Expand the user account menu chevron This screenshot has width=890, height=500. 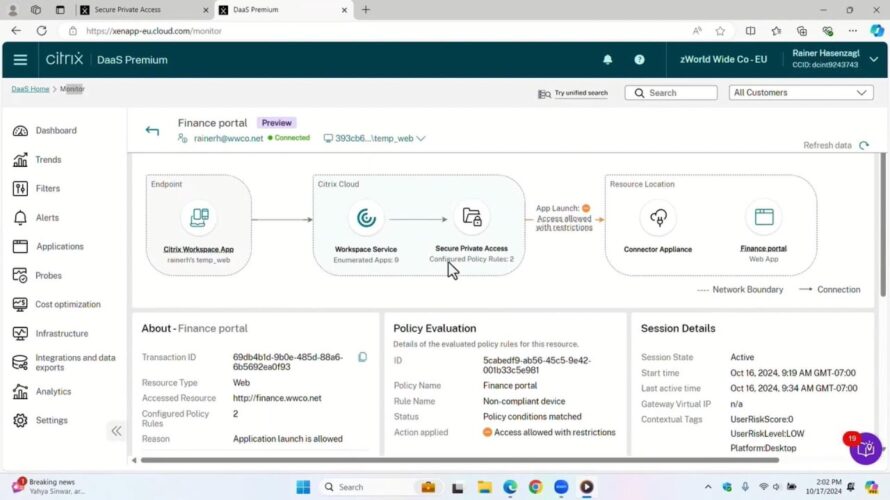click(x=874, y=60)
